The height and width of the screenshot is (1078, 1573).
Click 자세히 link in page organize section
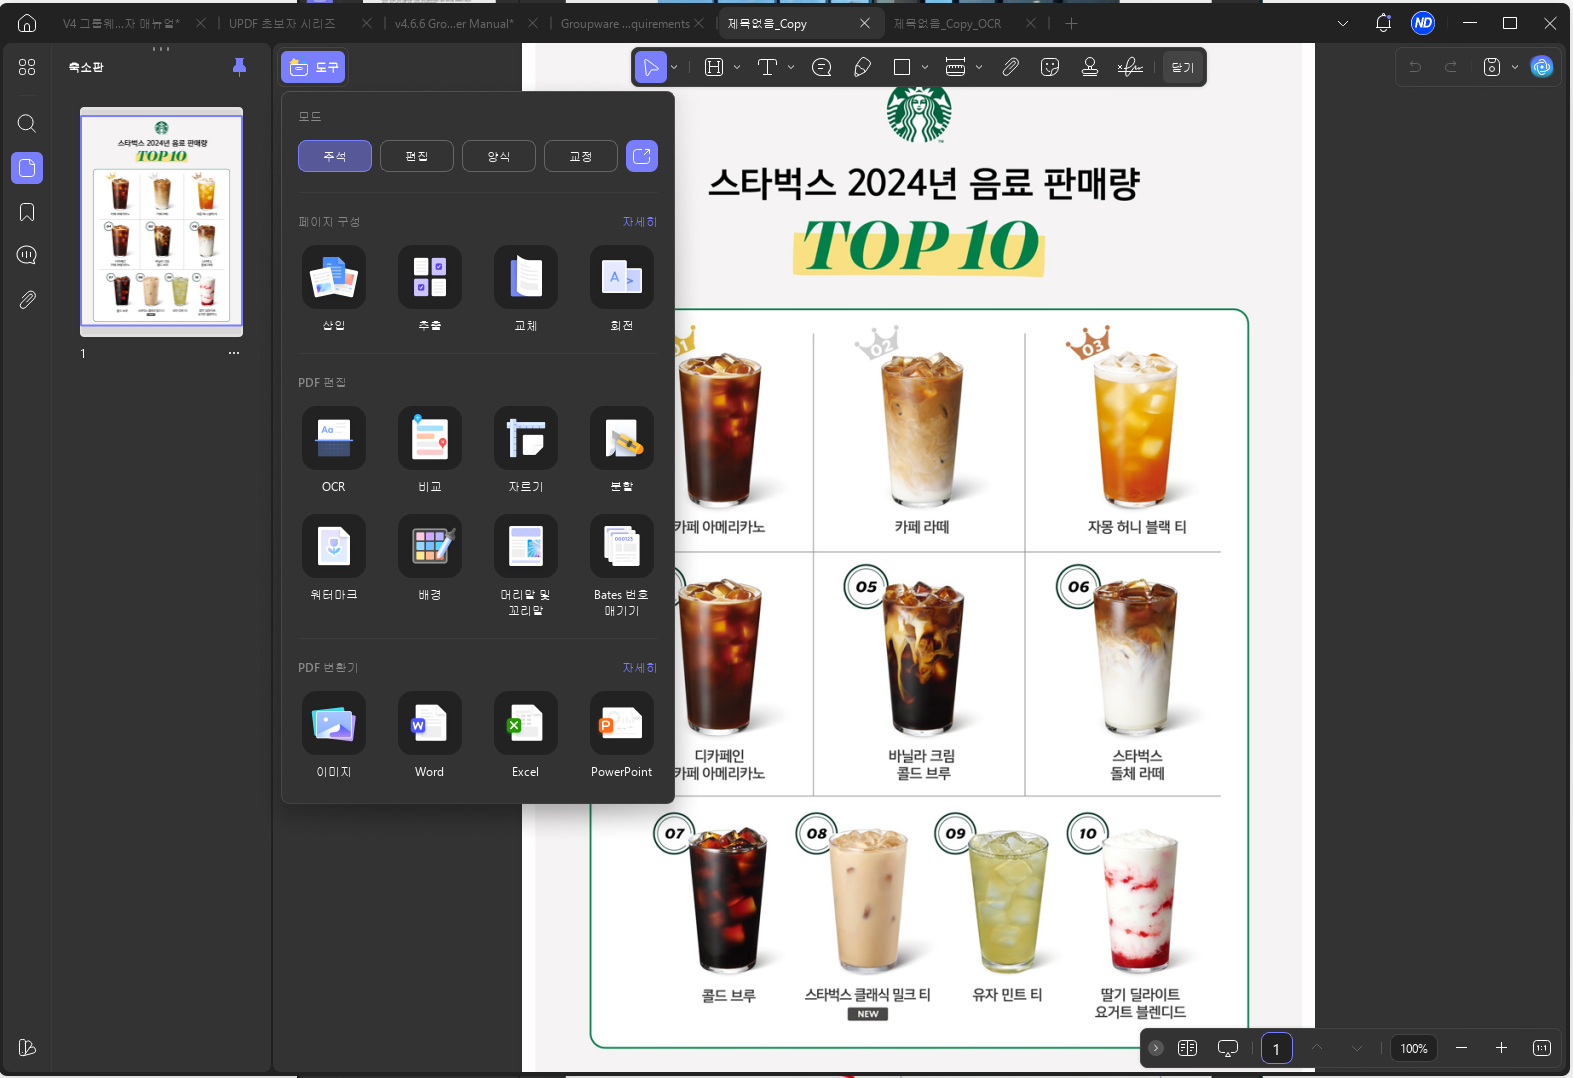click(x=640, y=222)
